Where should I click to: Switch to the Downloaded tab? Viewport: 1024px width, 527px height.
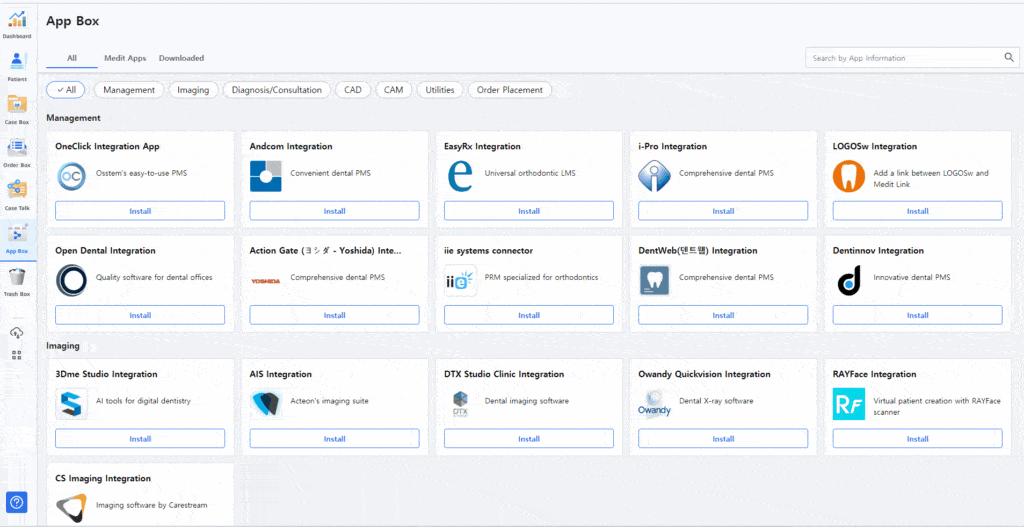[182, 58]
